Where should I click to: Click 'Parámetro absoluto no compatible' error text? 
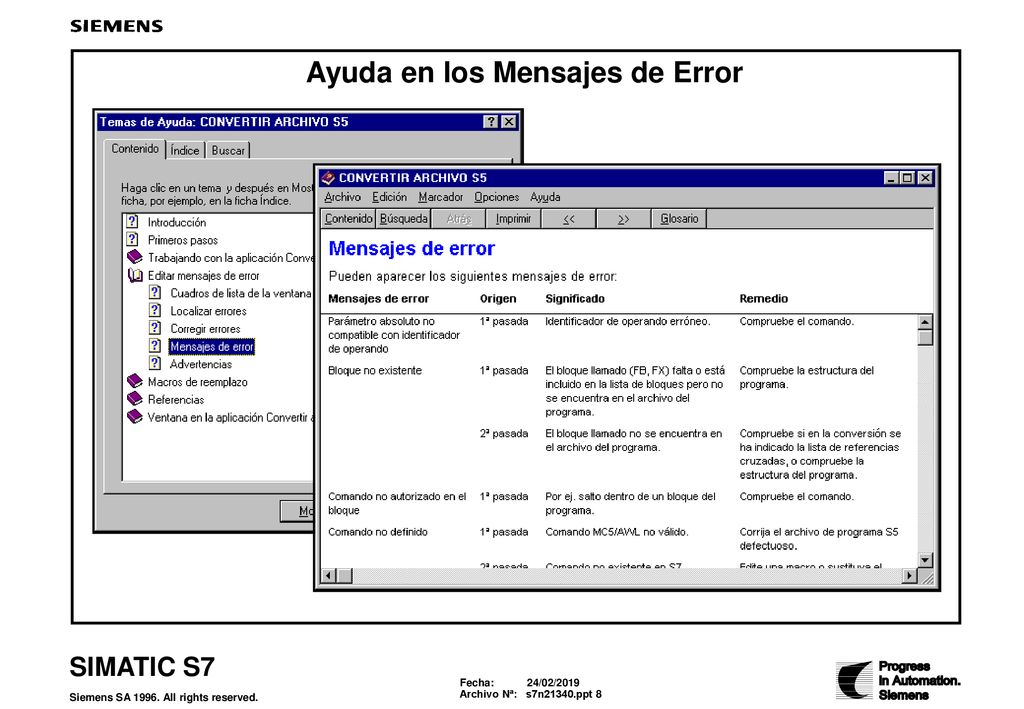pos(394,335)
